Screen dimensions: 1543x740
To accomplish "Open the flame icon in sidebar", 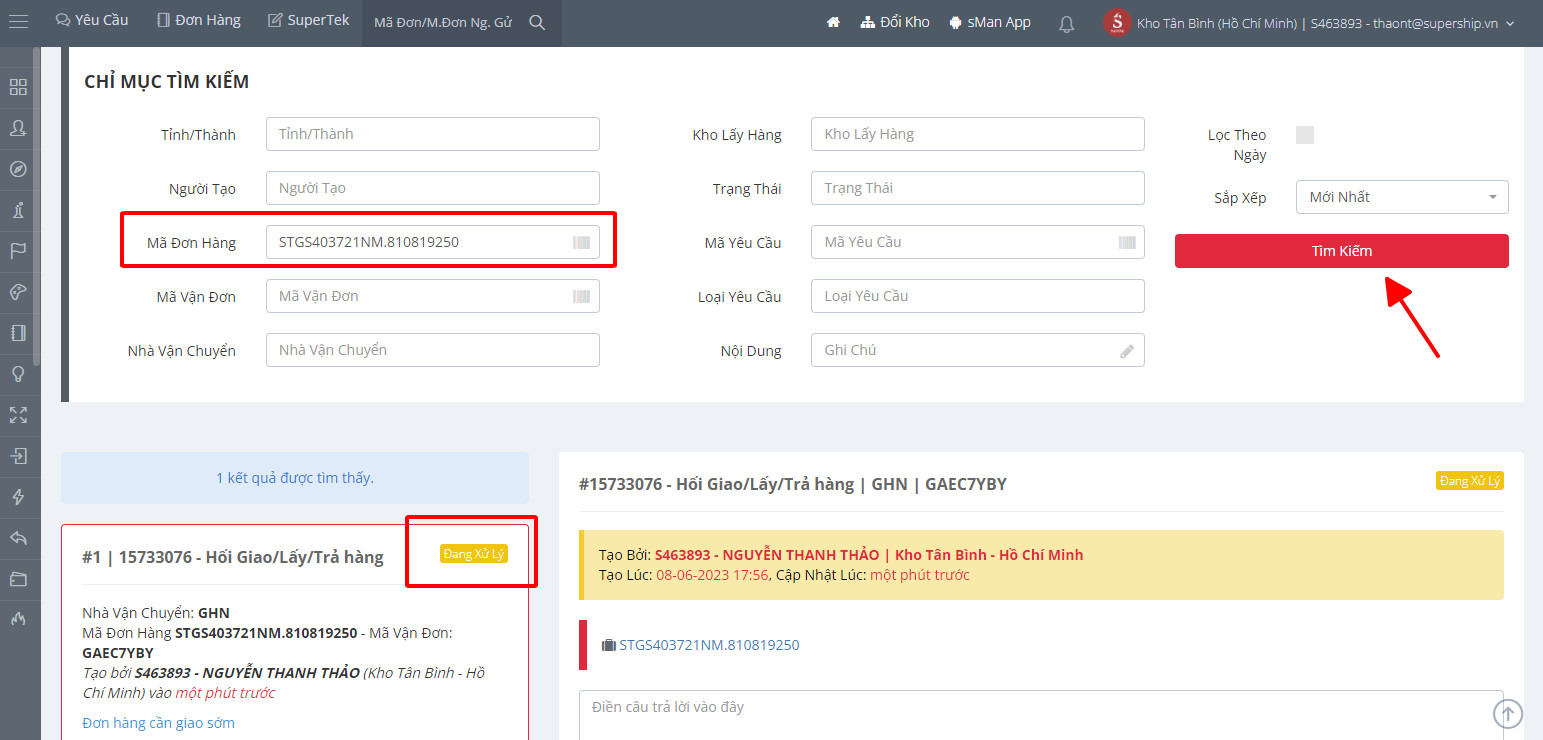I will [18, 620].
